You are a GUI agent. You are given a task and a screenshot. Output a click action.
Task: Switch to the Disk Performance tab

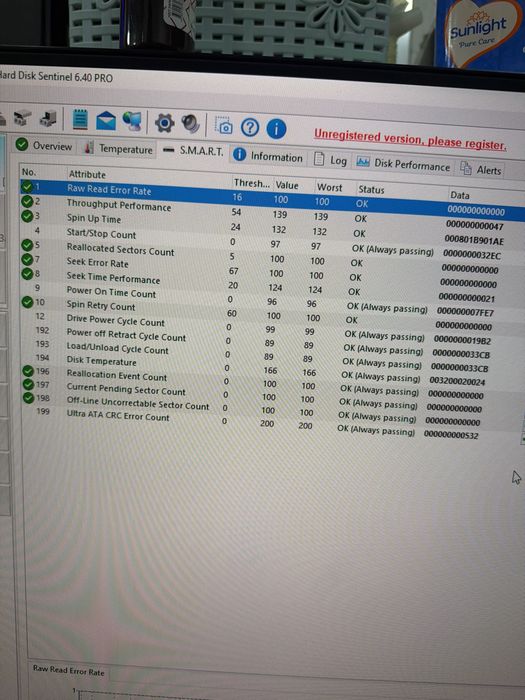pos(404,164)
